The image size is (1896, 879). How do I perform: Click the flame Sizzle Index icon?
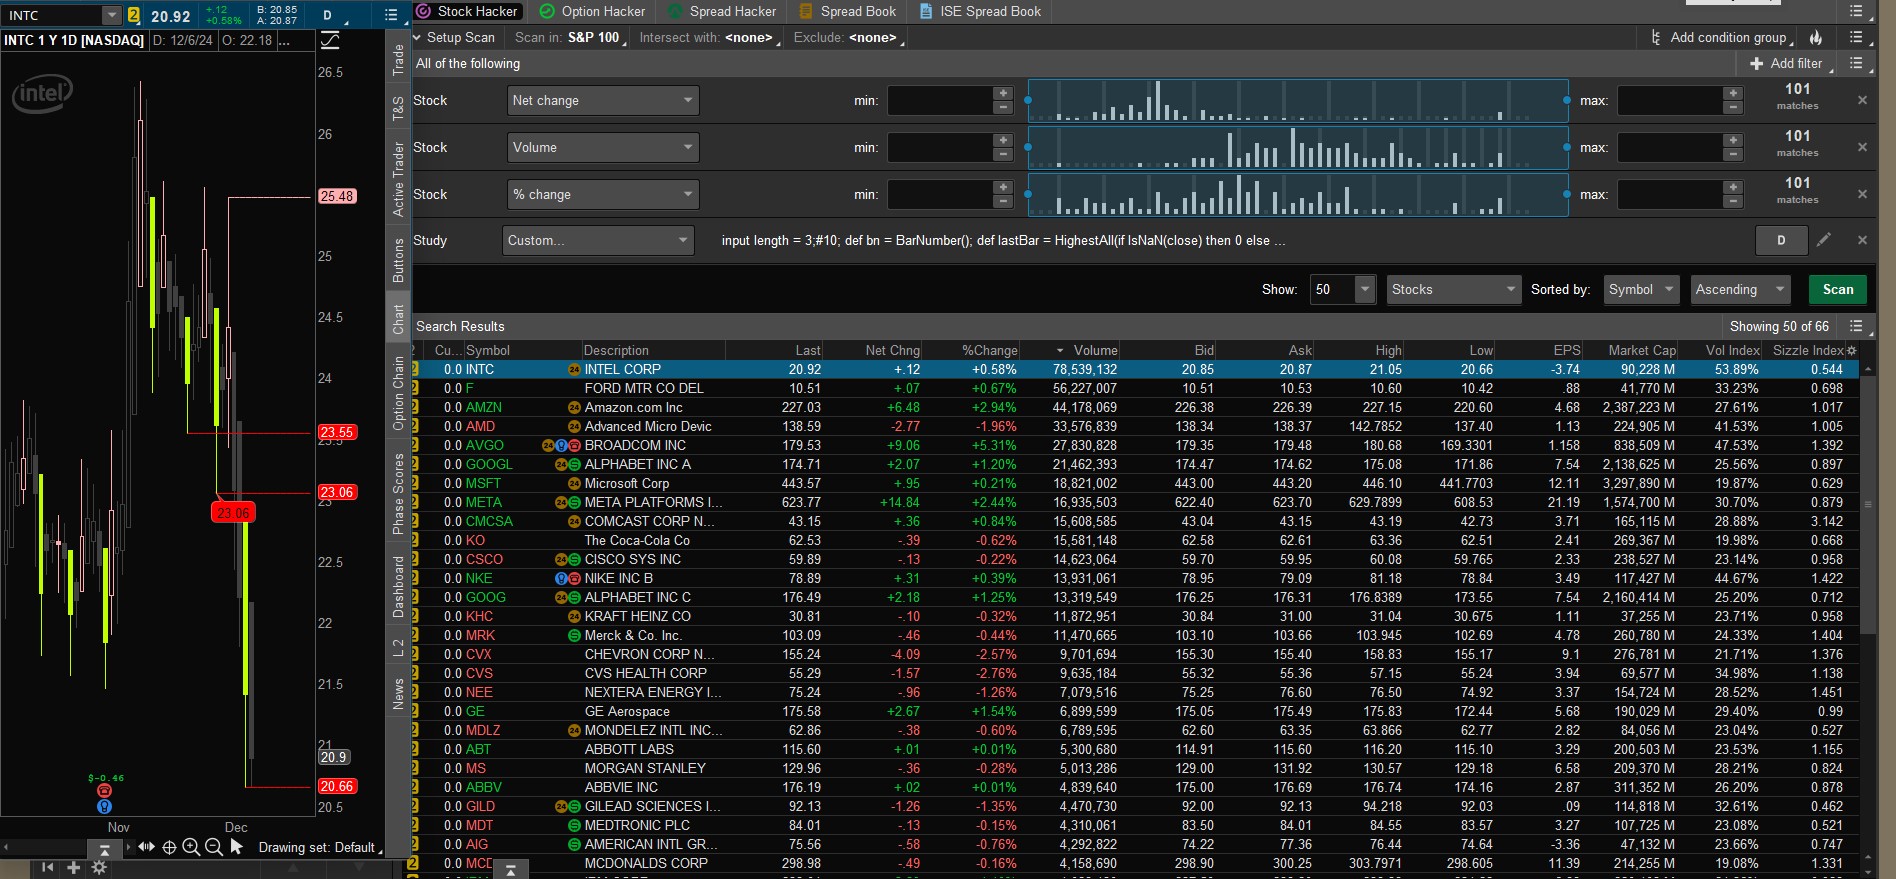pos(1816,38)
